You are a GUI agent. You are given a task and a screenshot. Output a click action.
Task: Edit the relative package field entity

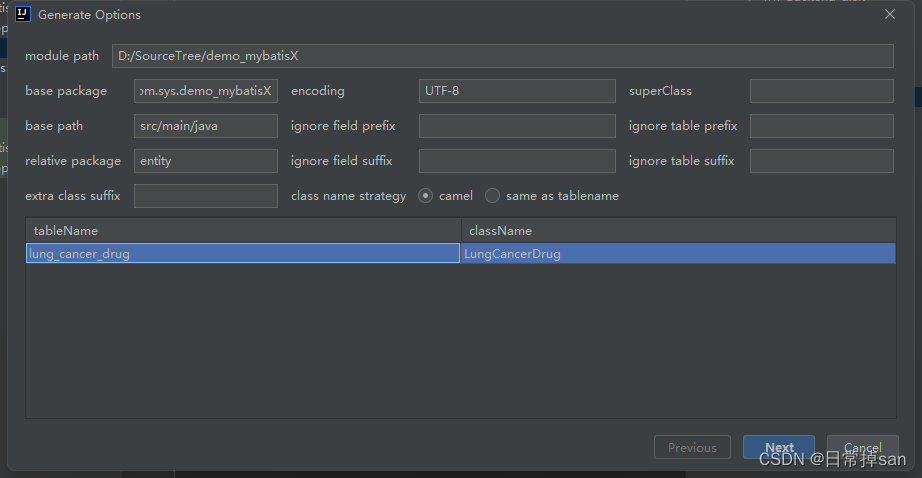coord(206,161)
